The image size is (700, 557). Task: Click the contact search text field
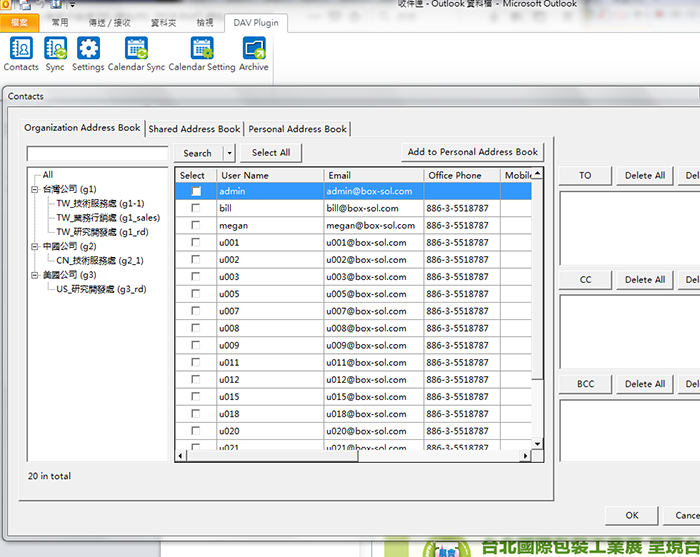coord(97,154)
